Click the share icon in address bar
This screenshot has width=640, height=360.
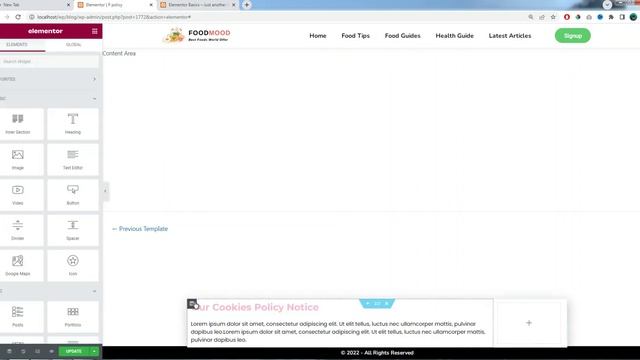[542, 17]
